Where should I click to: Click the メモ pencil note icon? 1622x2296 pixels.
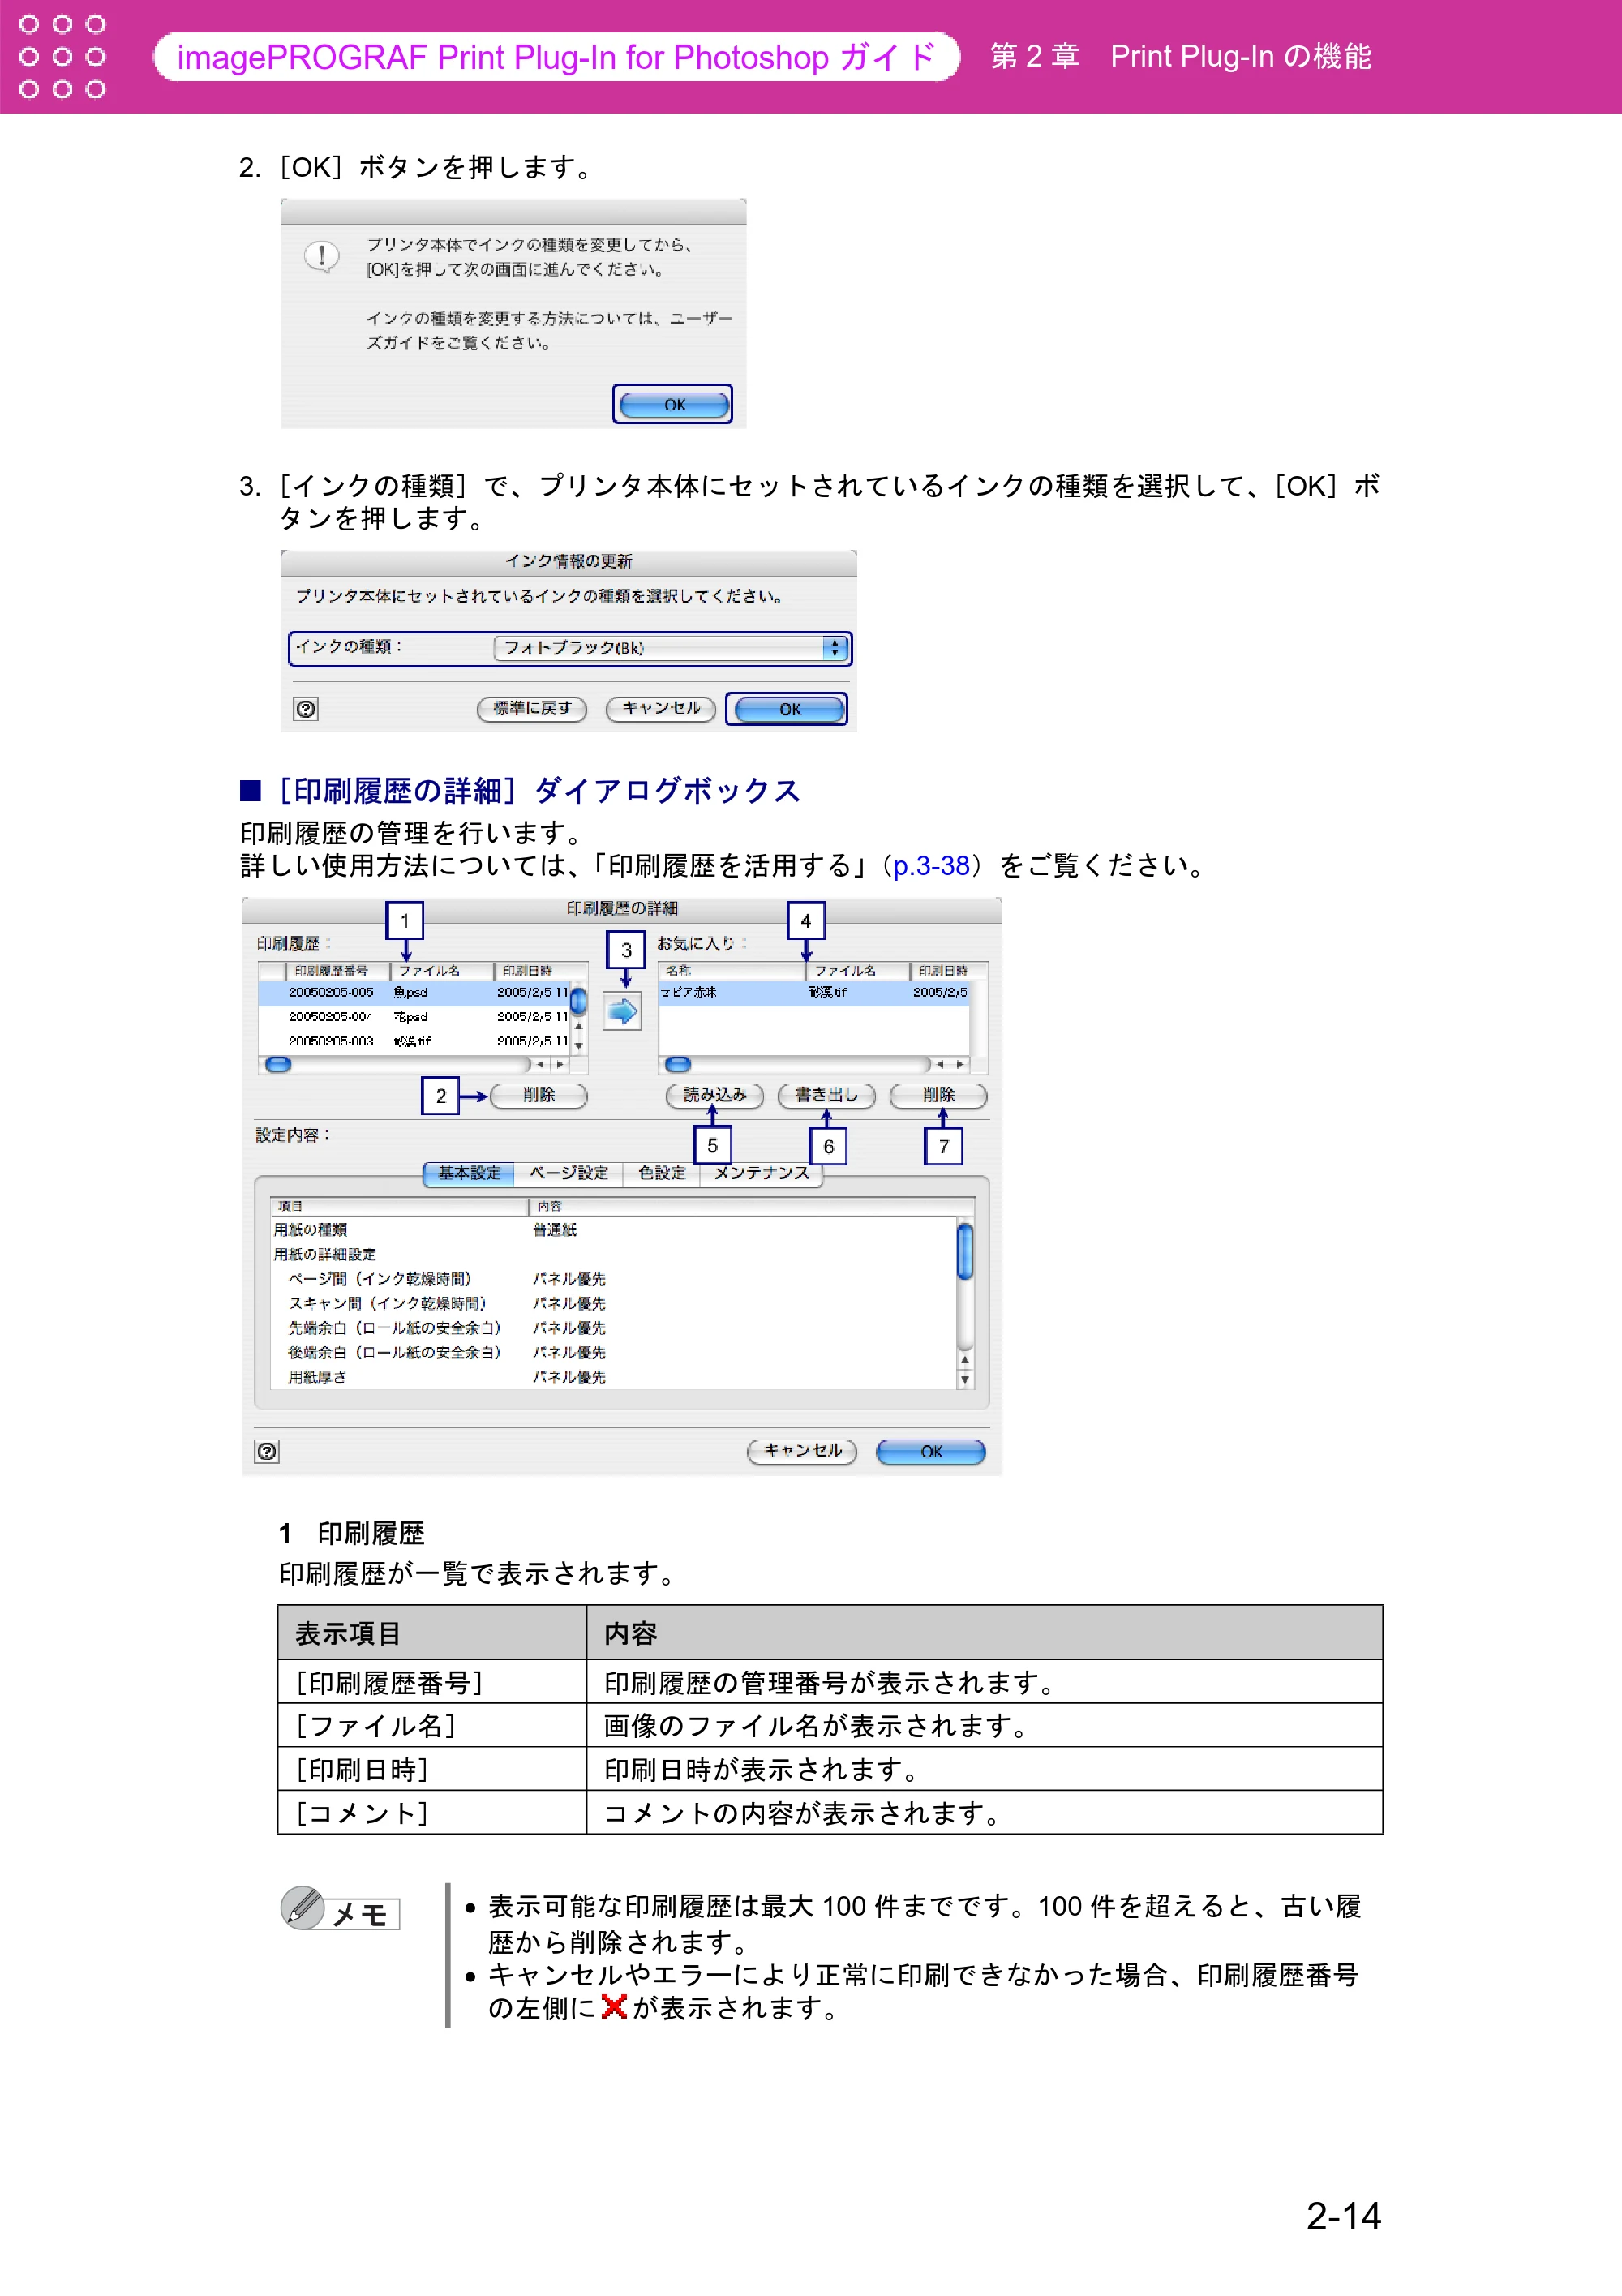[x=302, y=1908]
